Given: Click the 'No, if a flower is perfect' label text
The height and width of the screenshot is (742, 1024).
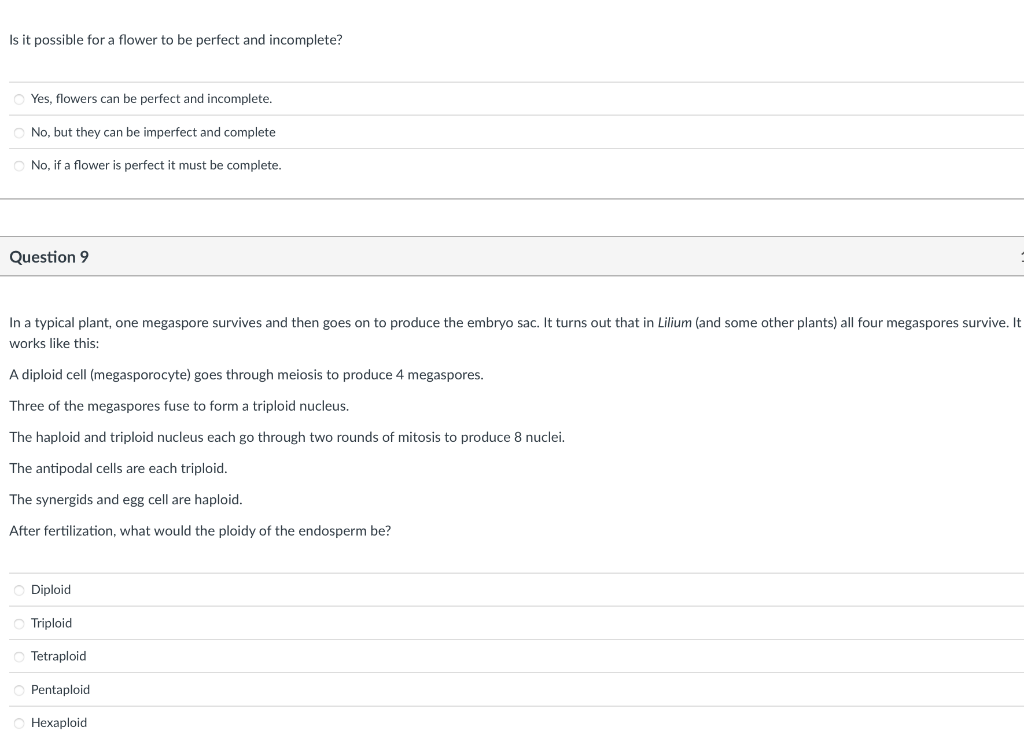Looking at the screenshot, I should point(156,165).
